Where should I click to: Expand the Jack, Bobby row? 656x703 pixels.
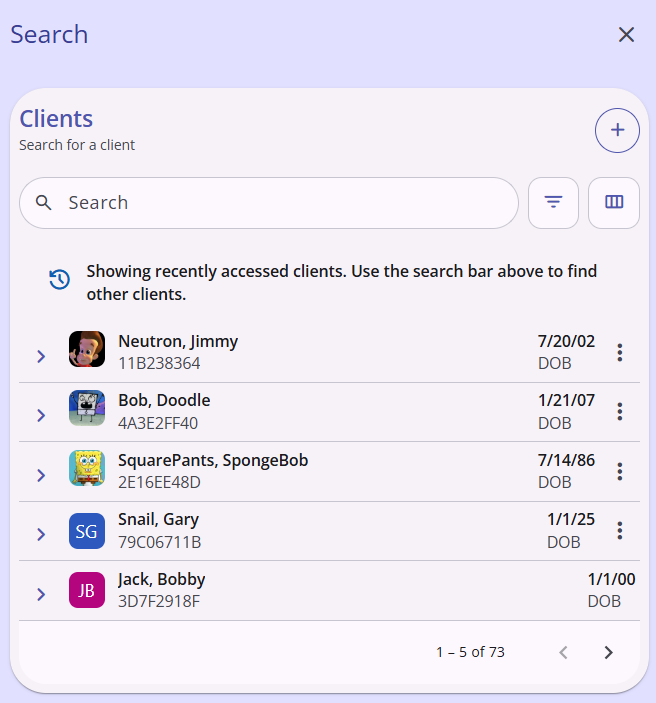click(x=41, y=594)
